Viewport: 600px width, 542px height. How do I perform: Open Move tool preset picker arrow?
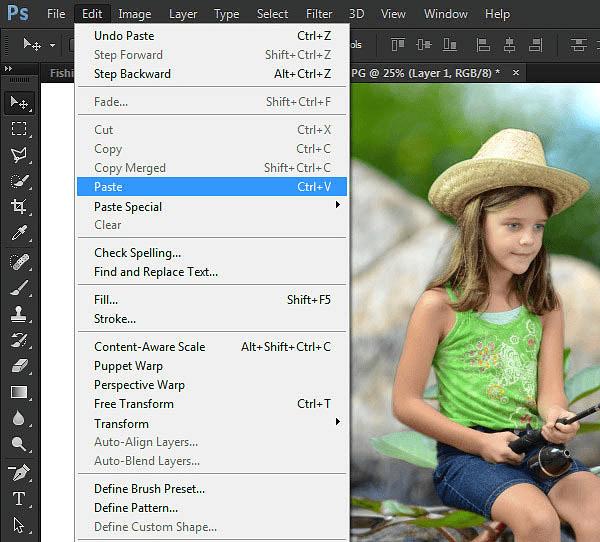point(52,45)
